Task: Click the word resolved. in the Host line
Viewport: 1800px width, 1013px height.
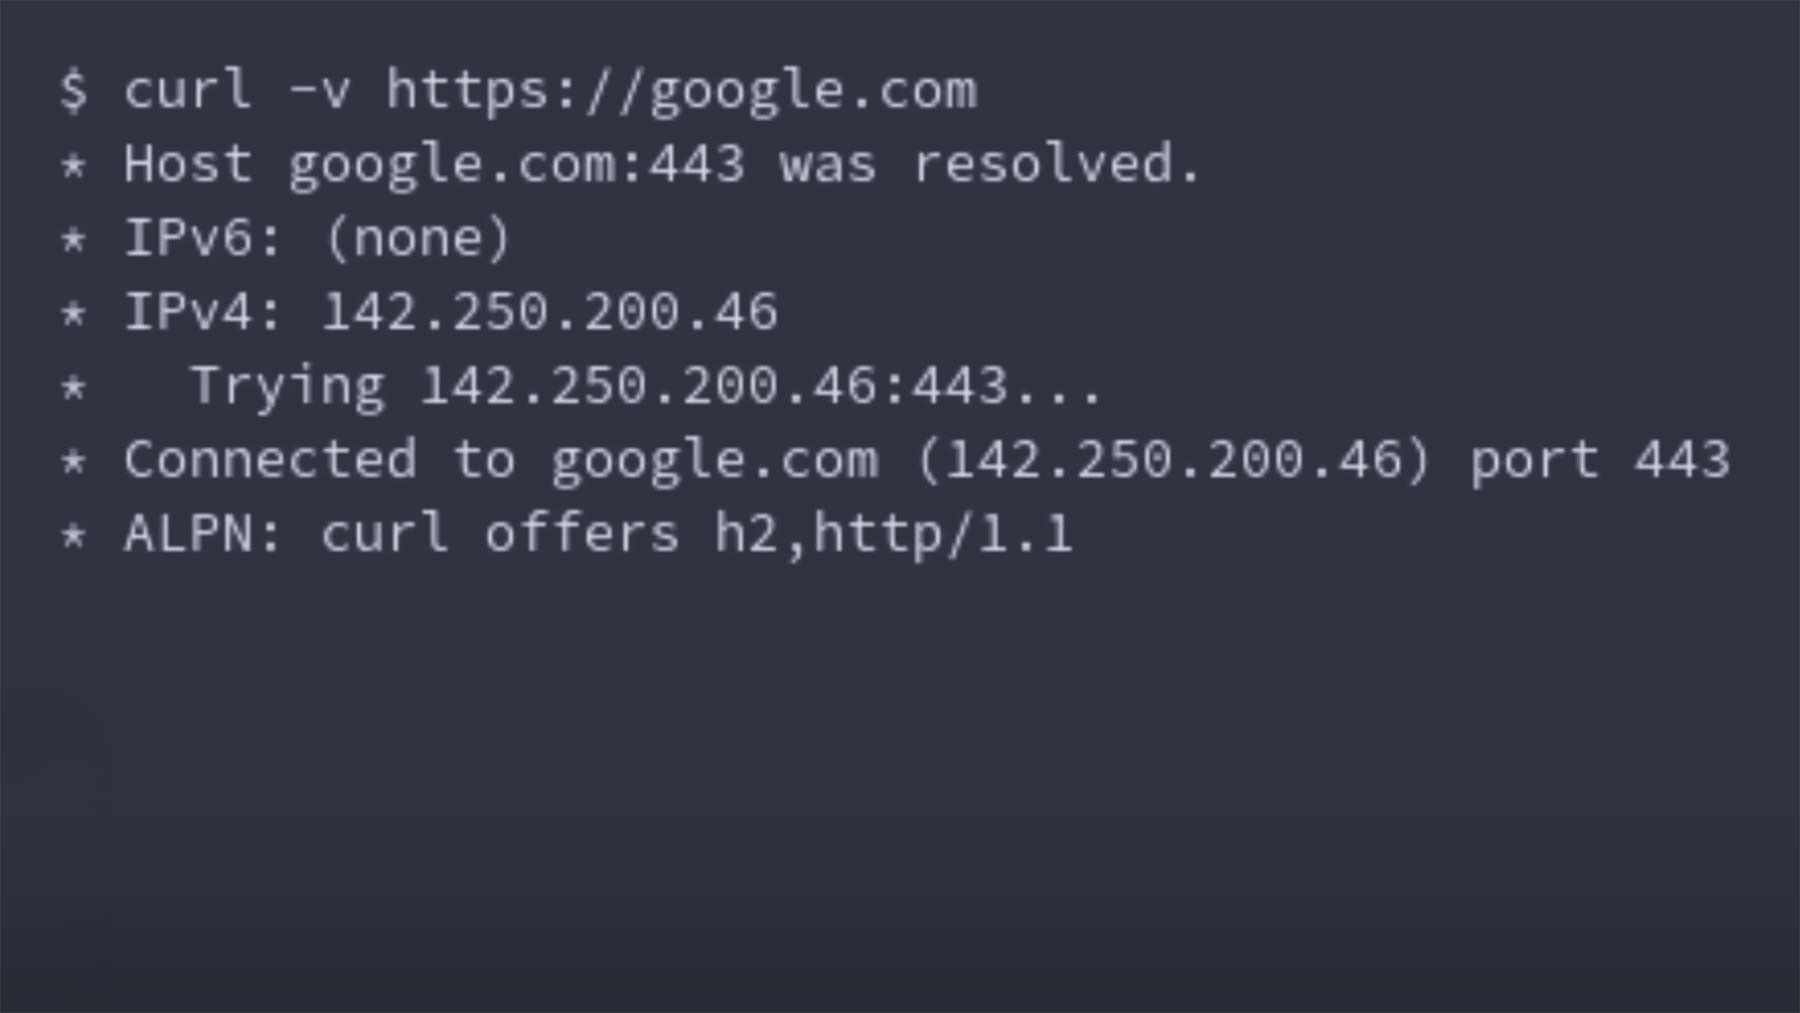Action: point(1056,164)
